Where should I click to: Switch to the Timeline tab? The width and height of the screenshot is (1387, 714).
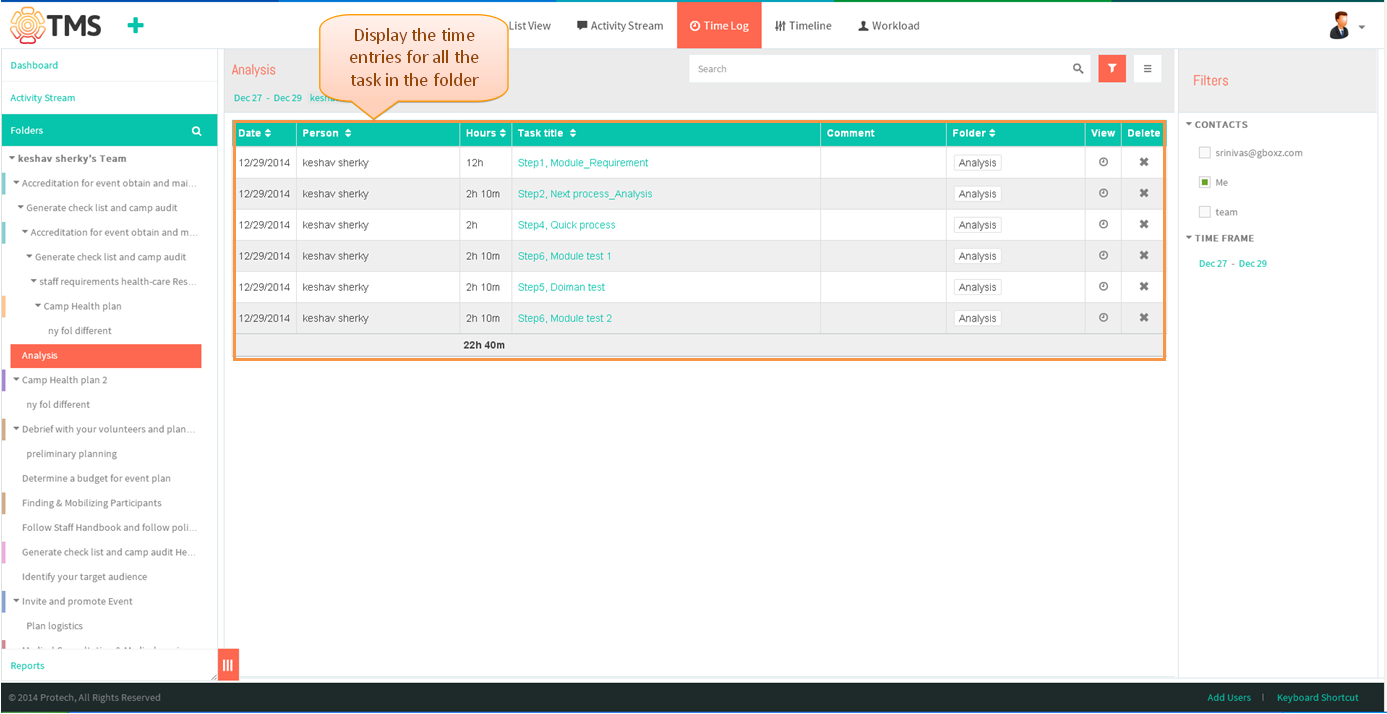(x=803, y=26)
